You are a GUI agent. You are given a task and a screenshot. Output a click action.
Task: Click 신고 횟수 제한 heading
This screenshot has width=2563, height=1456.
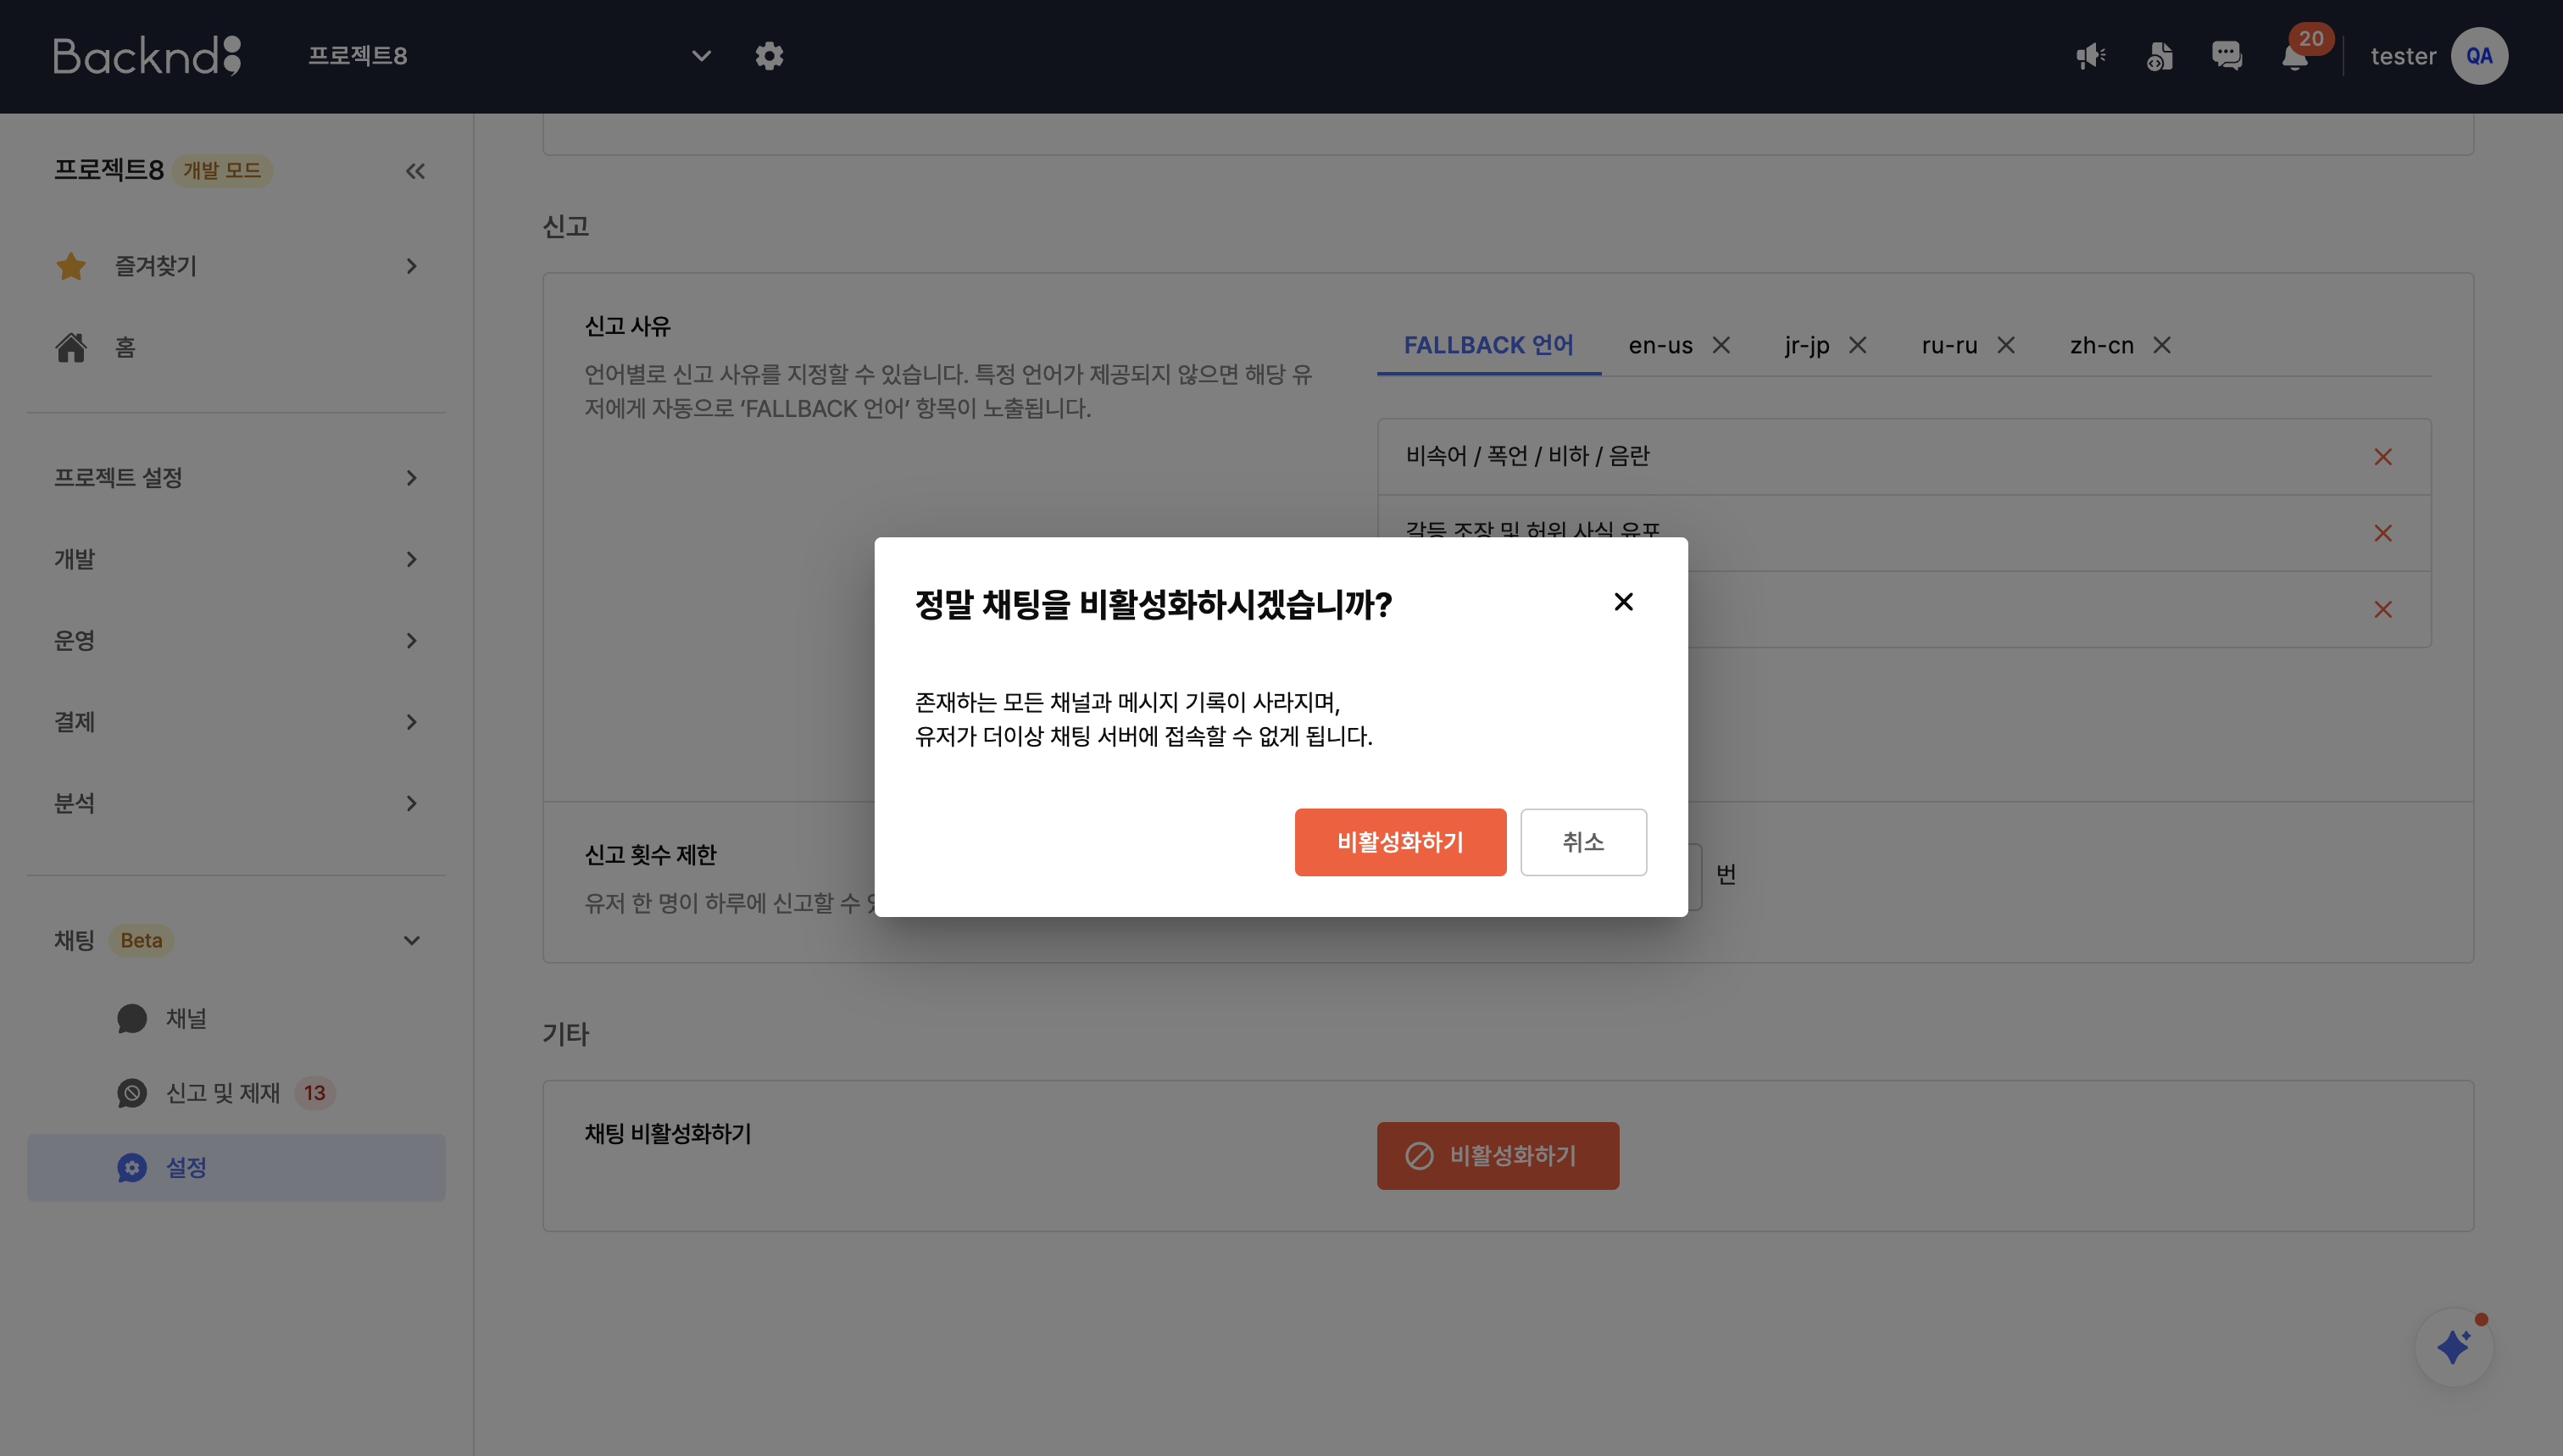pos(650,855)
